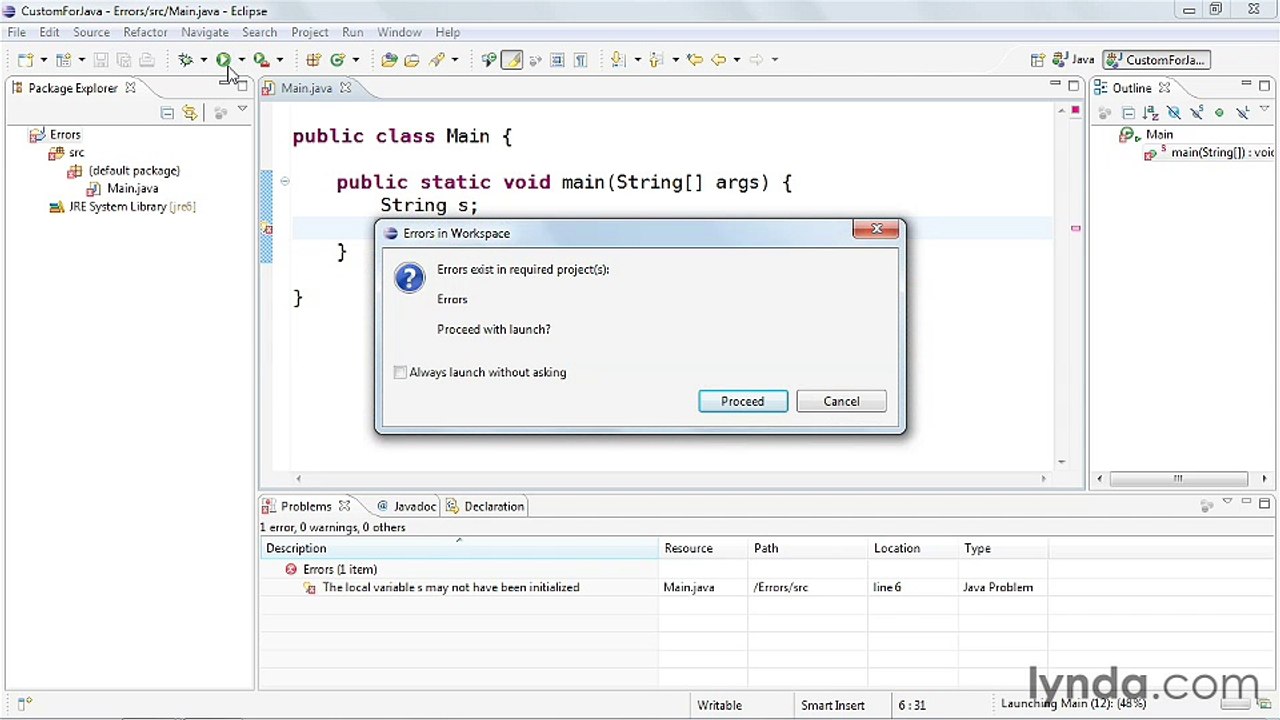
Task: Maximize the Main.java editor area
Action: [x=1074, y=86]
